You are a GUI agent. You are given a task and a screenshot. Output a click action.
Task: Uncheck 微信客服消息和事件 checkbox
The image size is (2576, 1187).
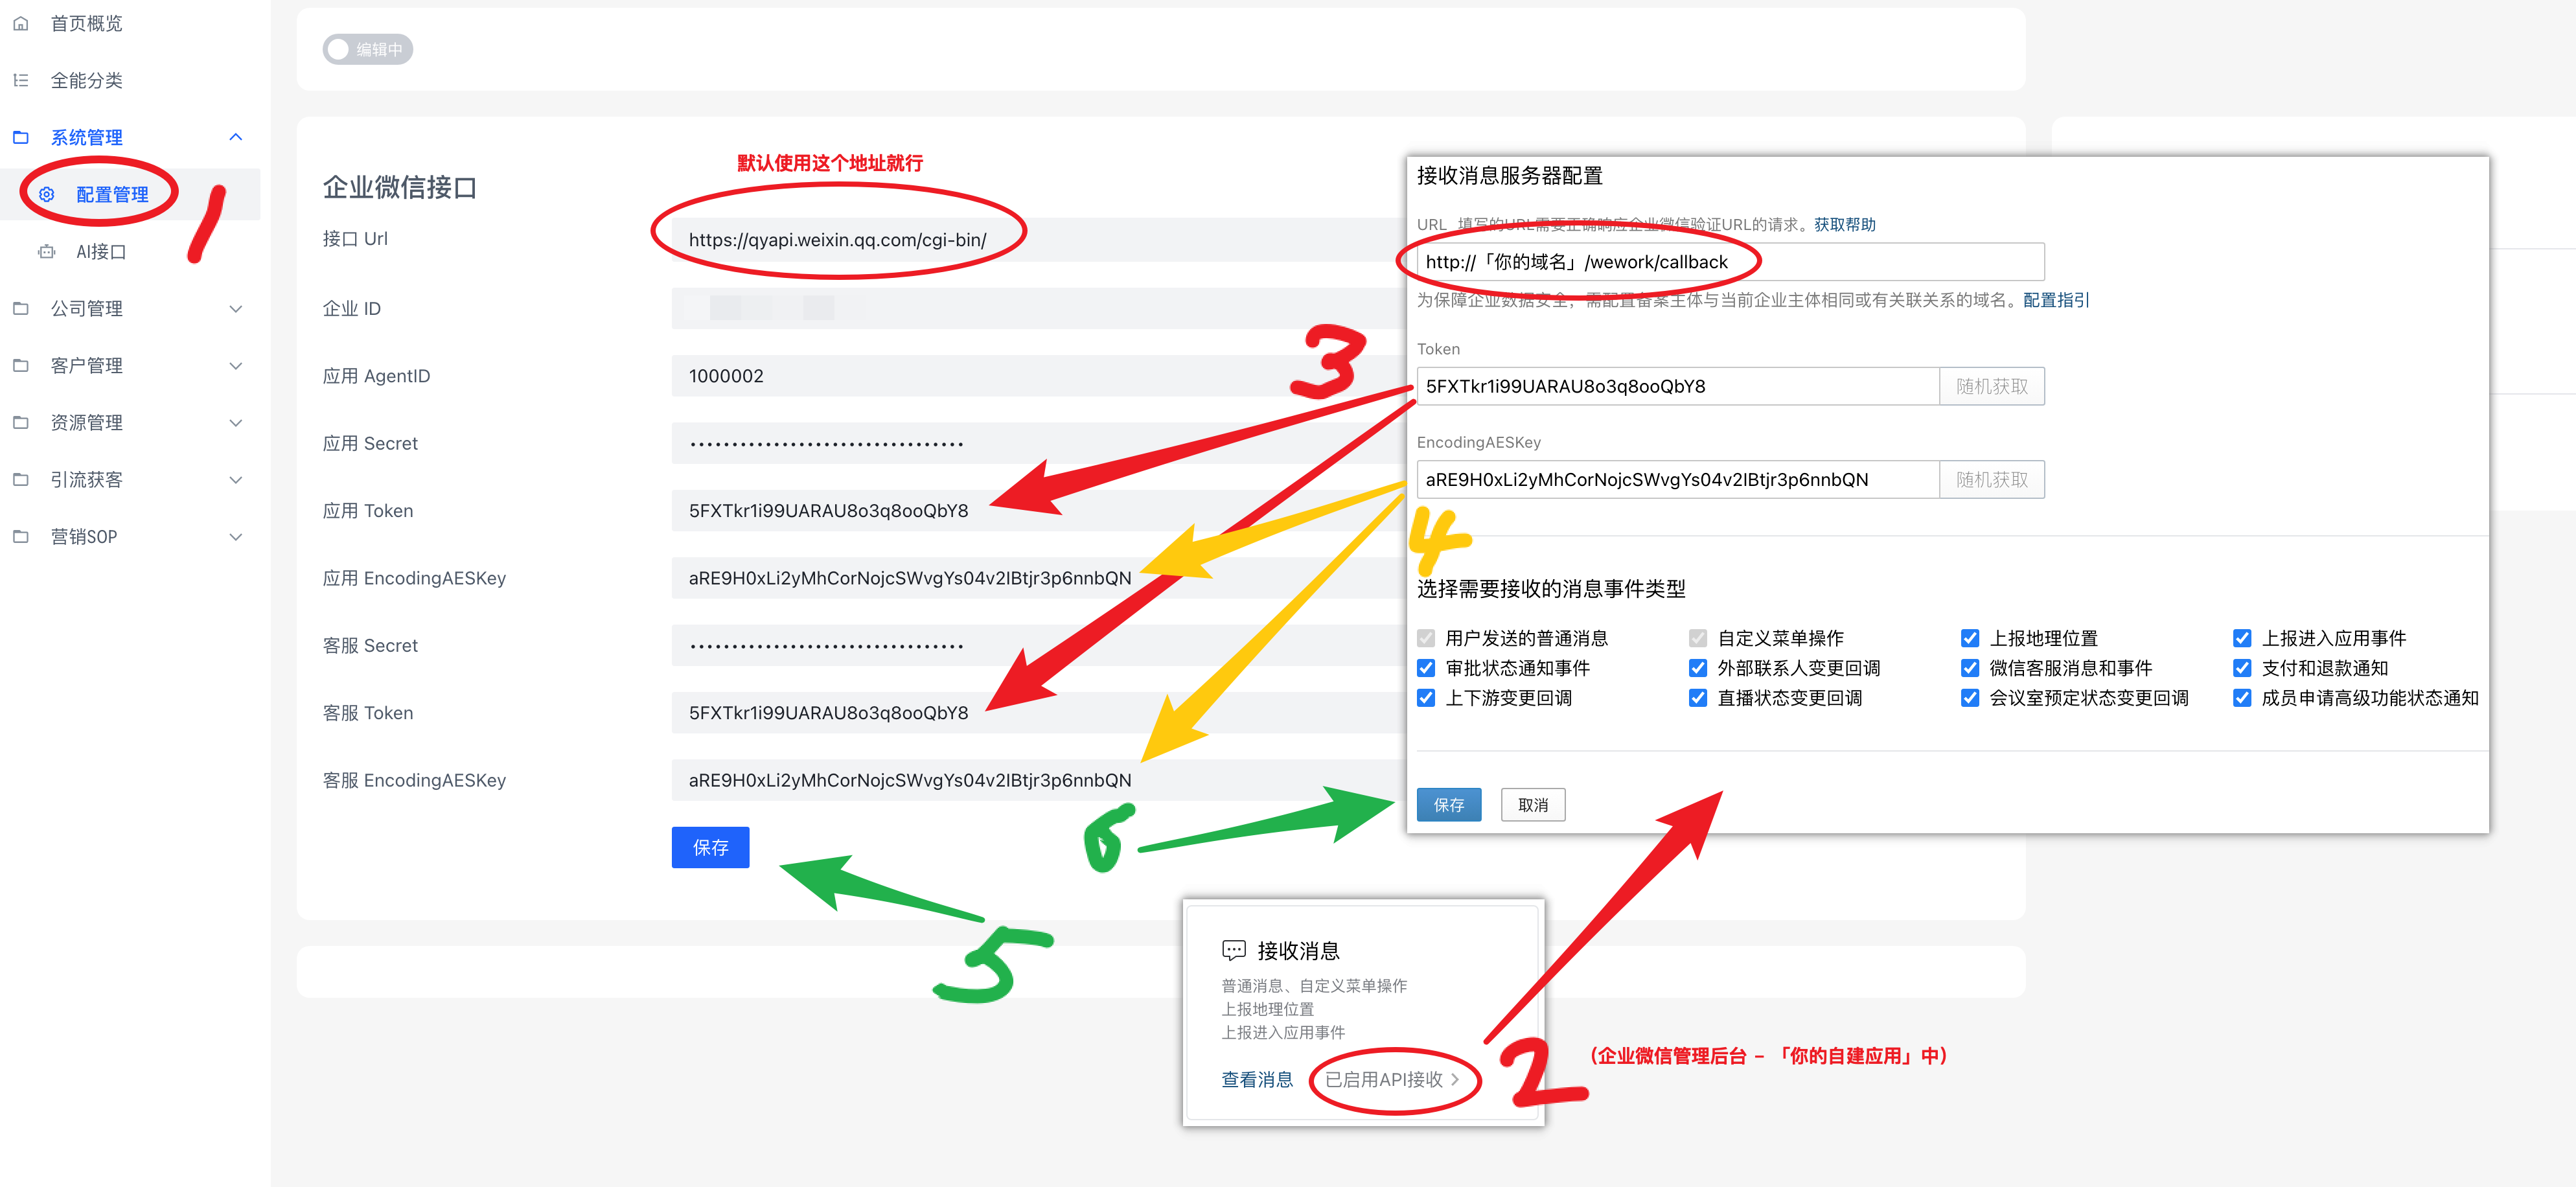coord(1970,668)
